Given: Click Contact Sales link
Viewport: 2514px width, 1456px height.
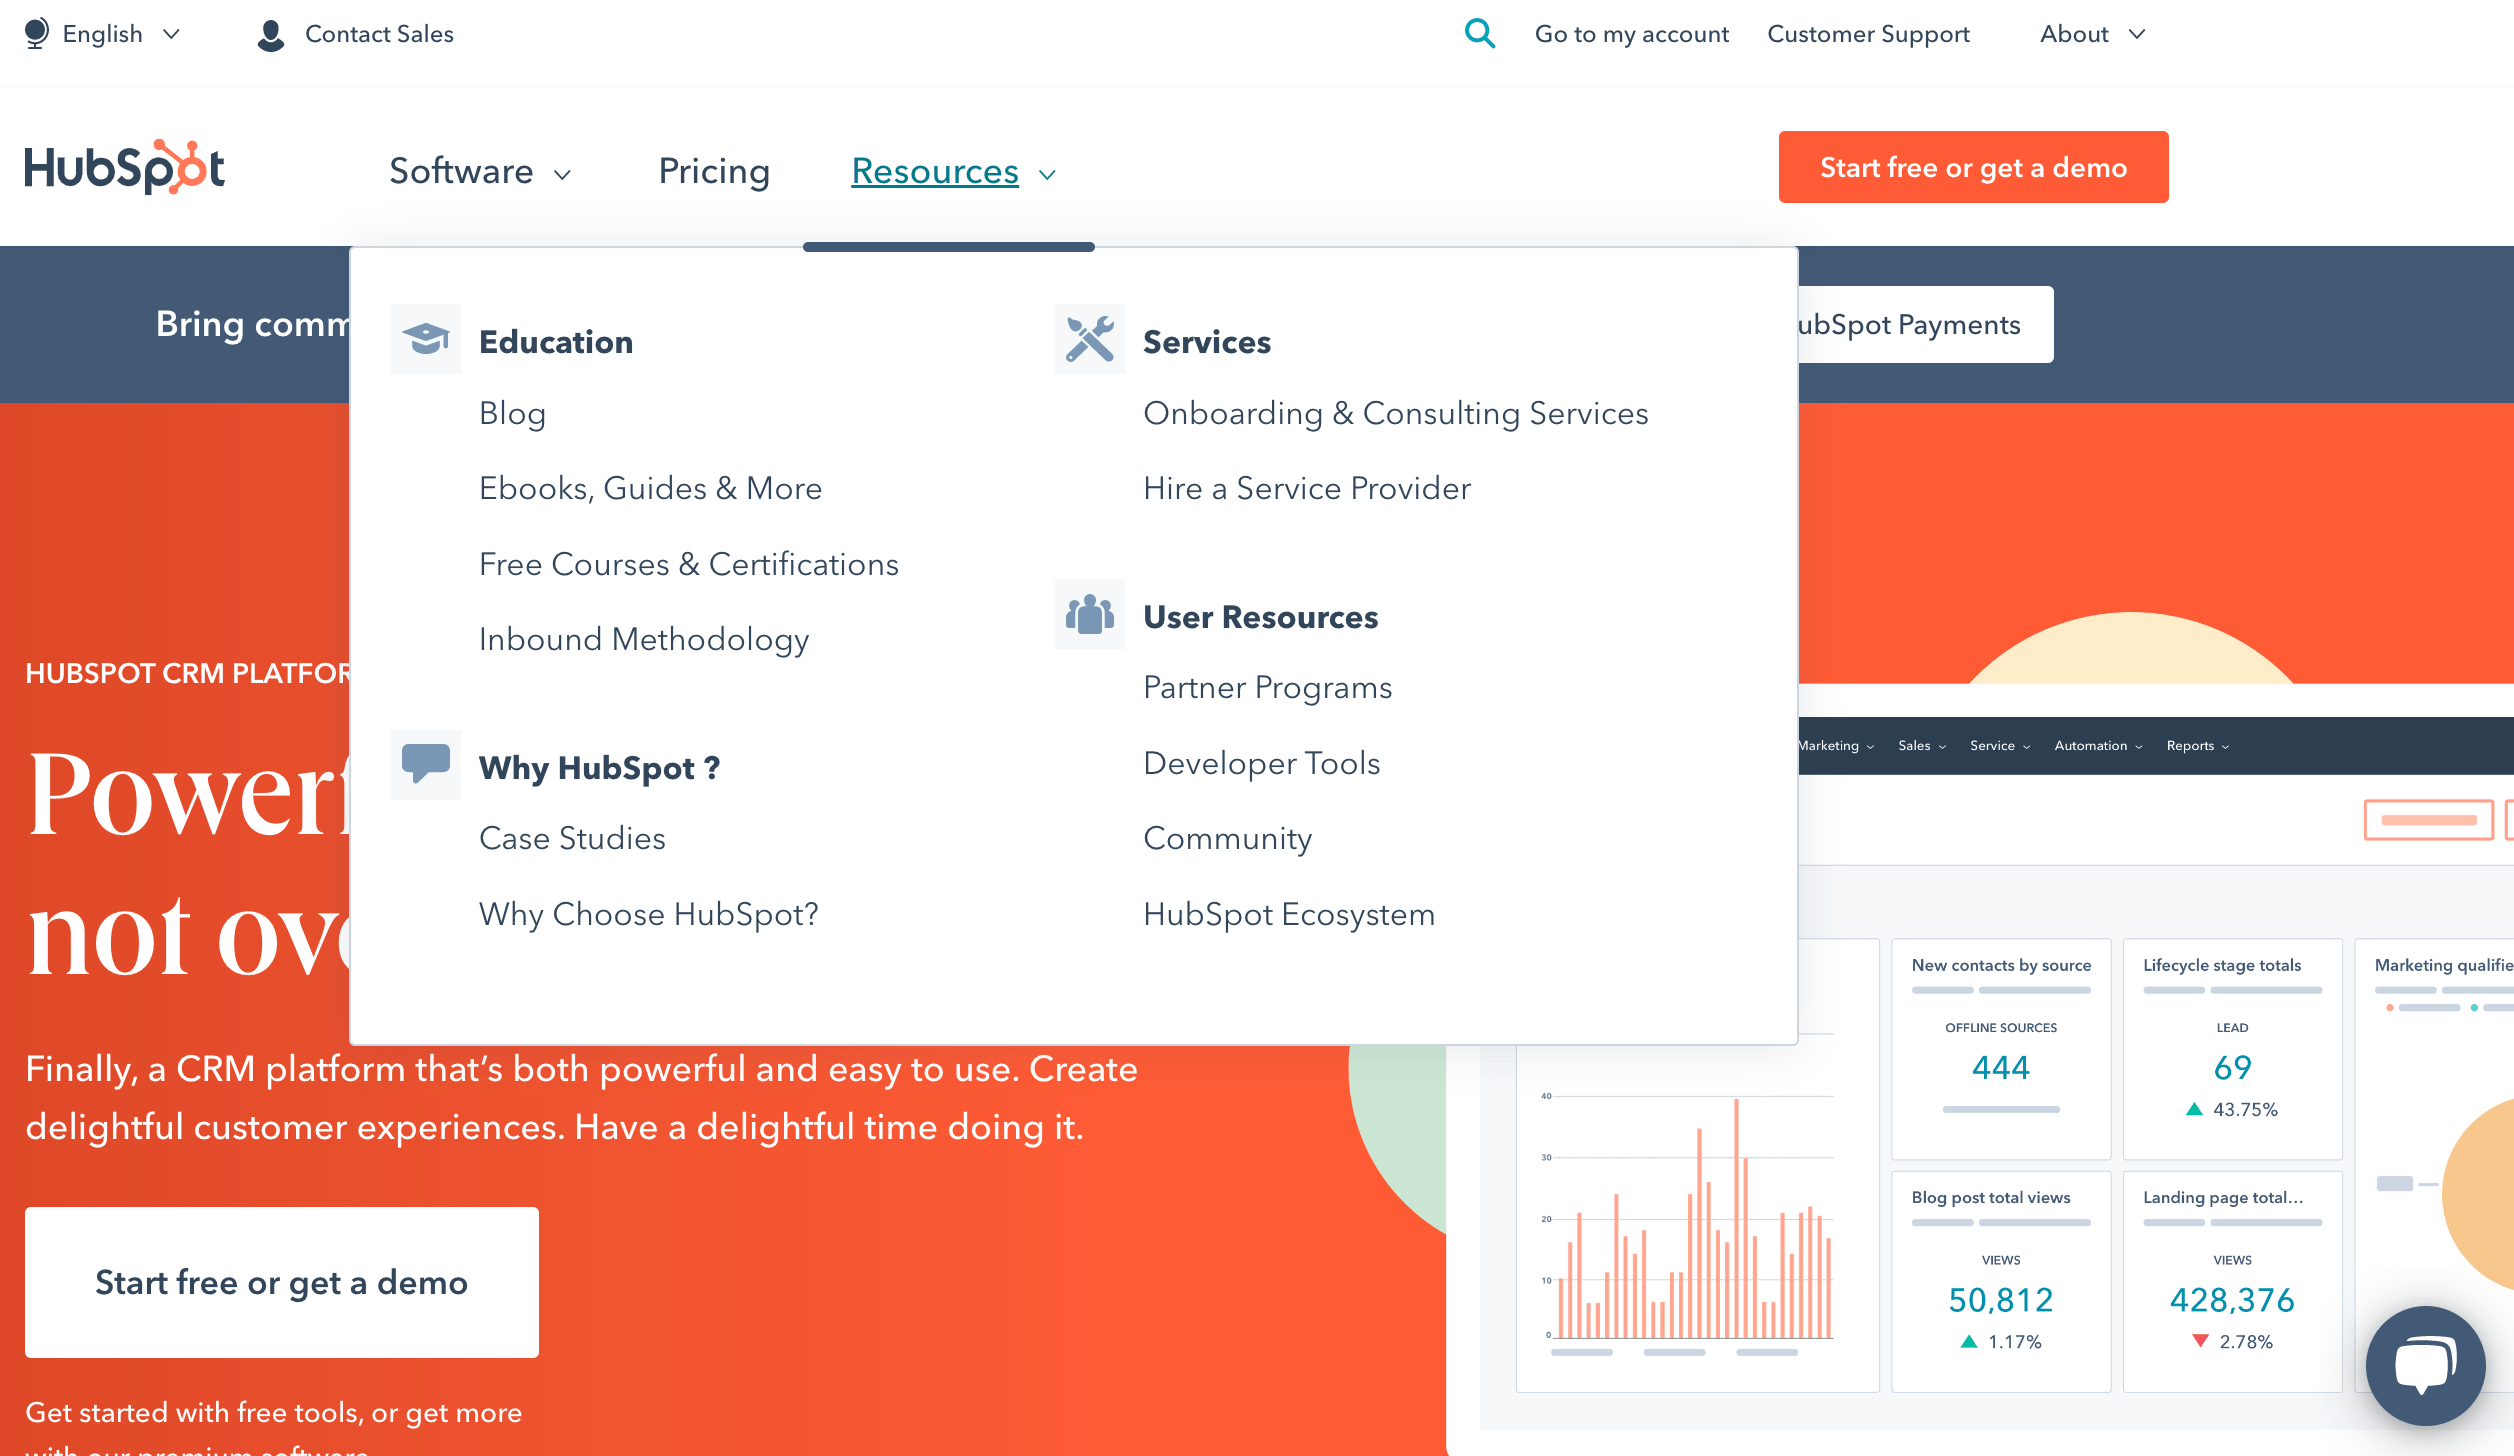Looking at the screenshot, I should point(379,34).
